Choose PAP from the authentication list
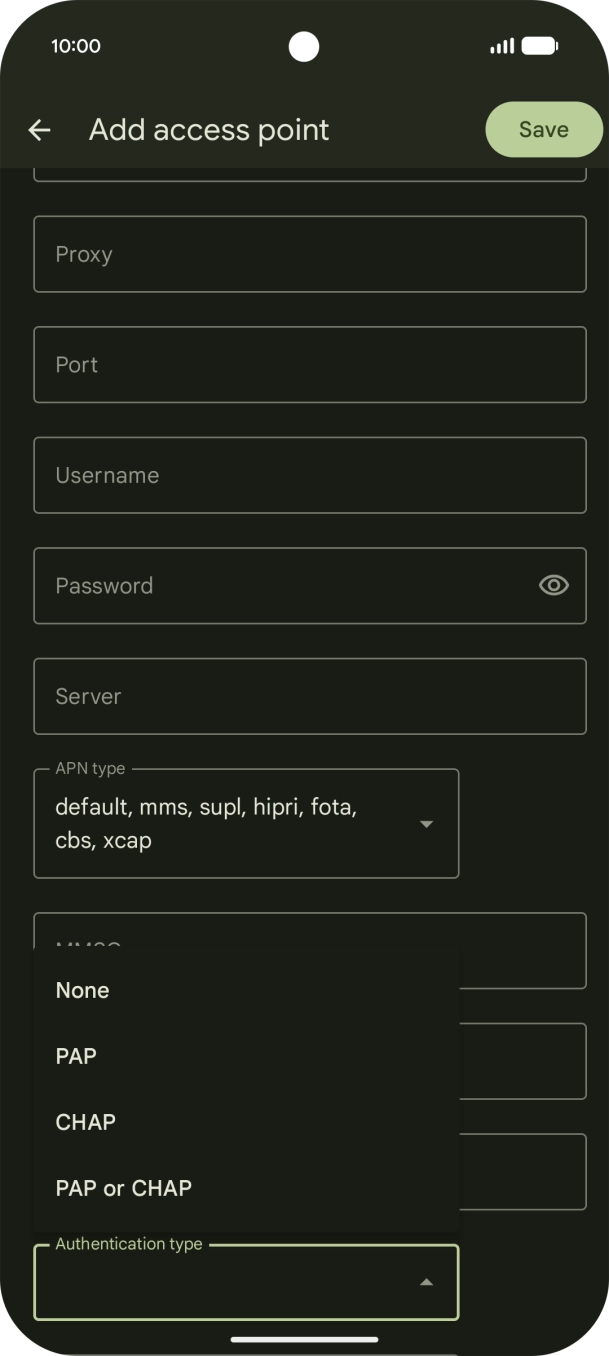 [x=76, y=1056]
